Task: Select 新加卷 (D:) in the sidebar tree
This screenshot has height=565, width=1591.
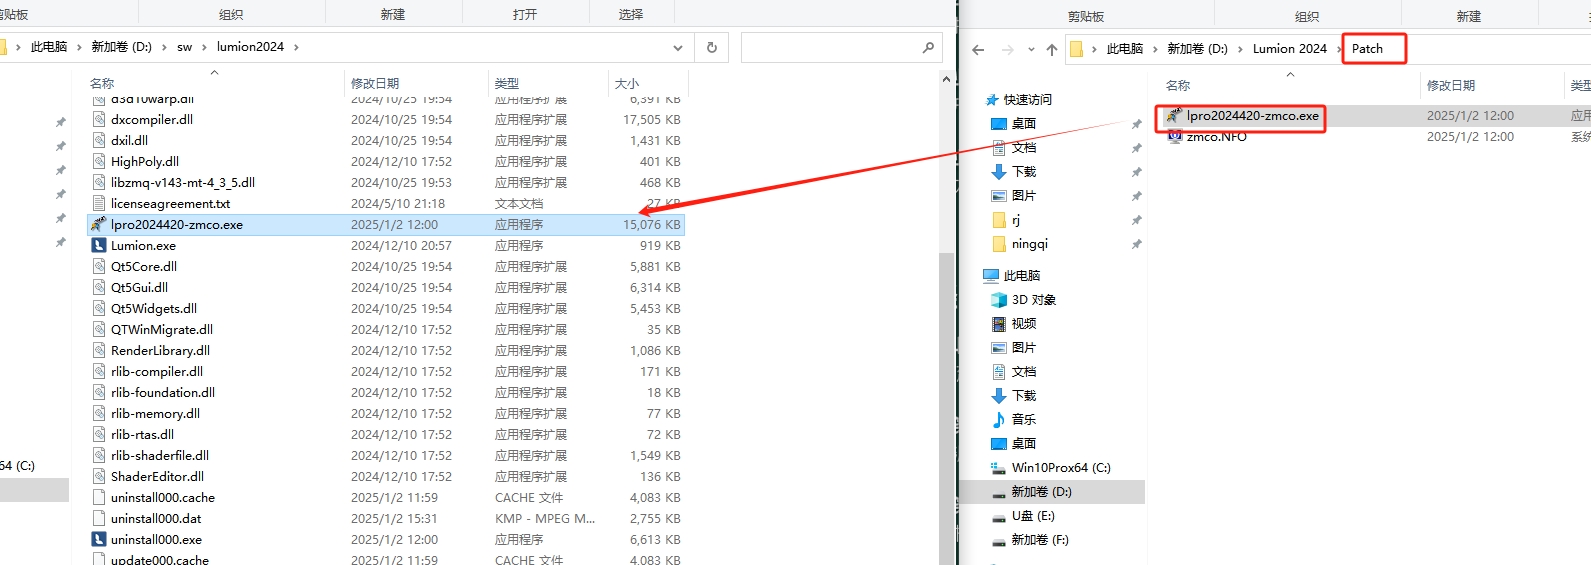Action: [1041, 491]
